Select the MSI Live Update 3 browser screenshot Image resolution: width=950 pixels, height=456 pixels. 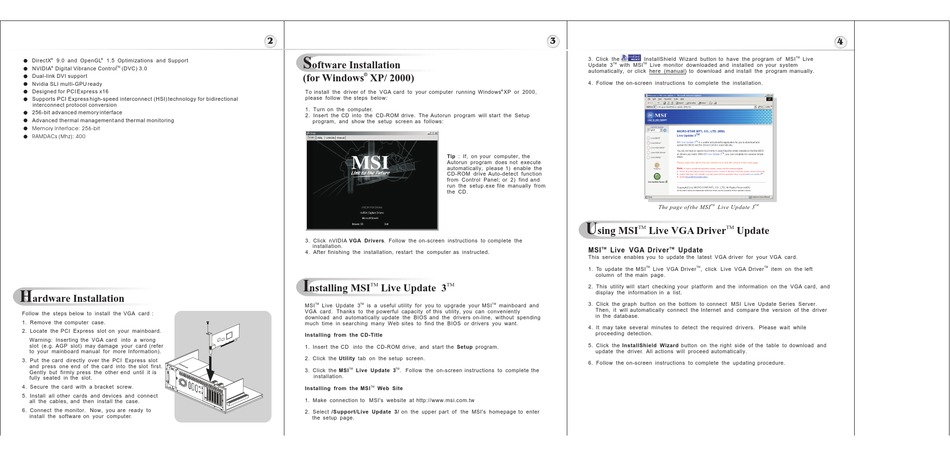pyautogui.click(x=708, y=147)
